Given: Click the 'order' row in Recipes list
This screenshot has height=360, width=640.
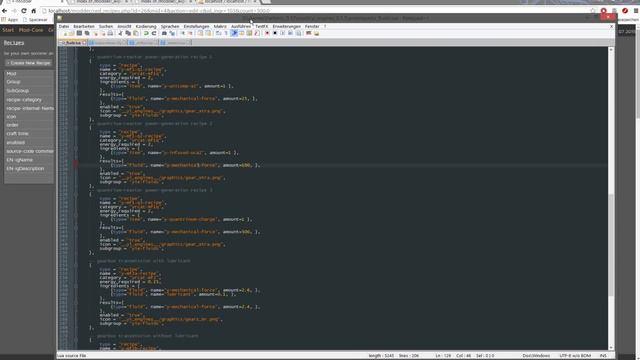Looking at the screenshot, I should pyautogui.click(x=29, y=125).
